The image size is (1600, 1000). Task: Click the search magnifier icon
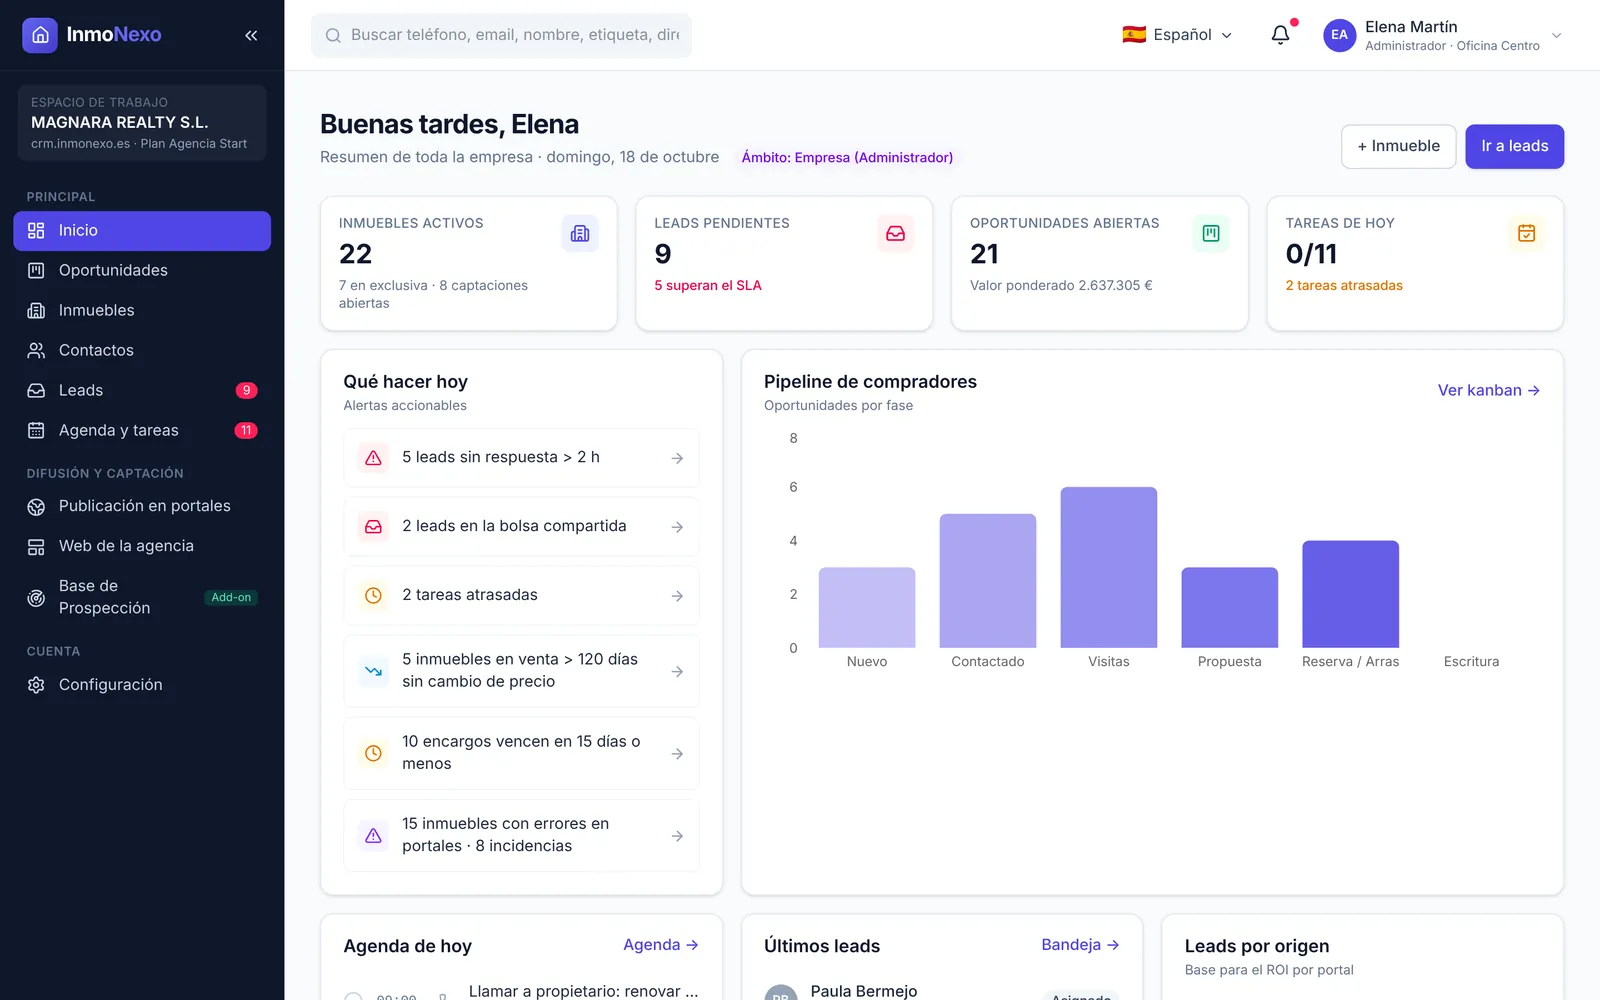click(x=333, y=36)
